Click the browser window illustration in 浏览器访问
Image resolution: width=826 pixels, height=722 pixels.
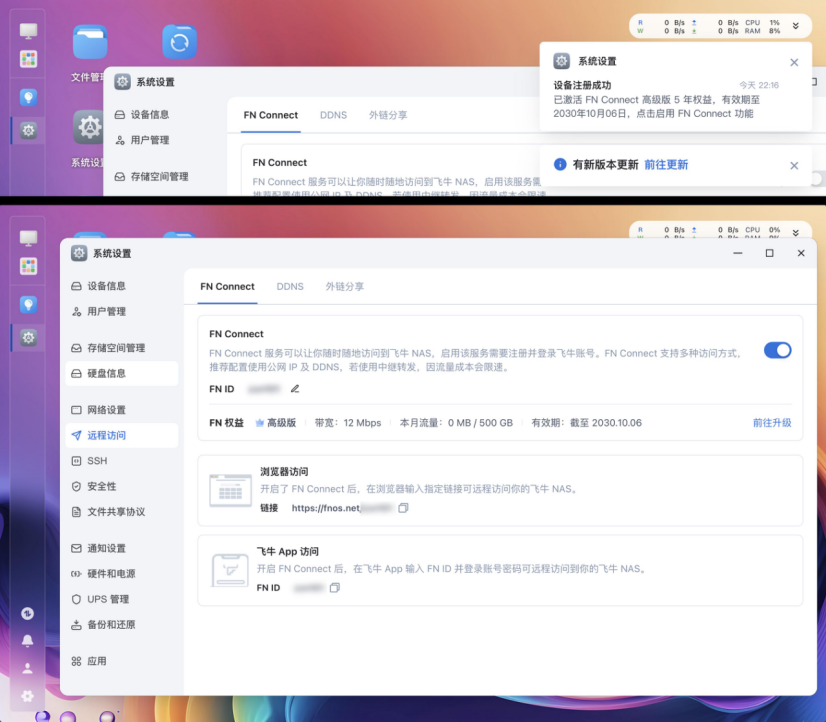coord(230,490)
